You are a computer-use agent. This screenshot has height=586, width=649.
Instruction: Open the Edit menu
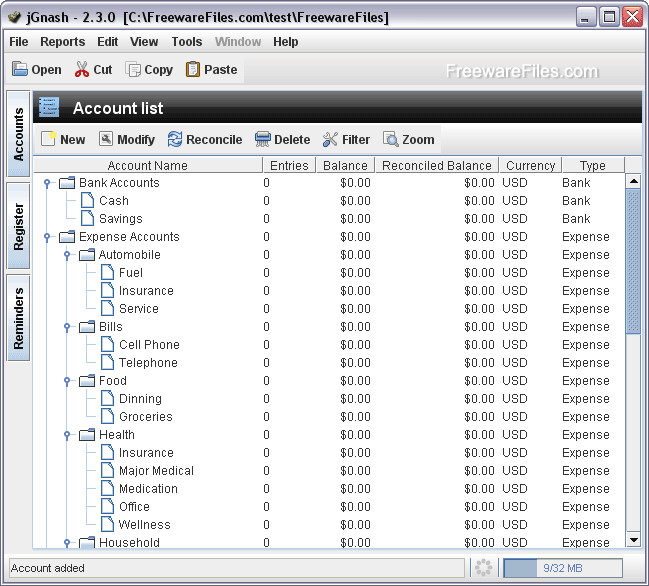click(x=108, y=41)
